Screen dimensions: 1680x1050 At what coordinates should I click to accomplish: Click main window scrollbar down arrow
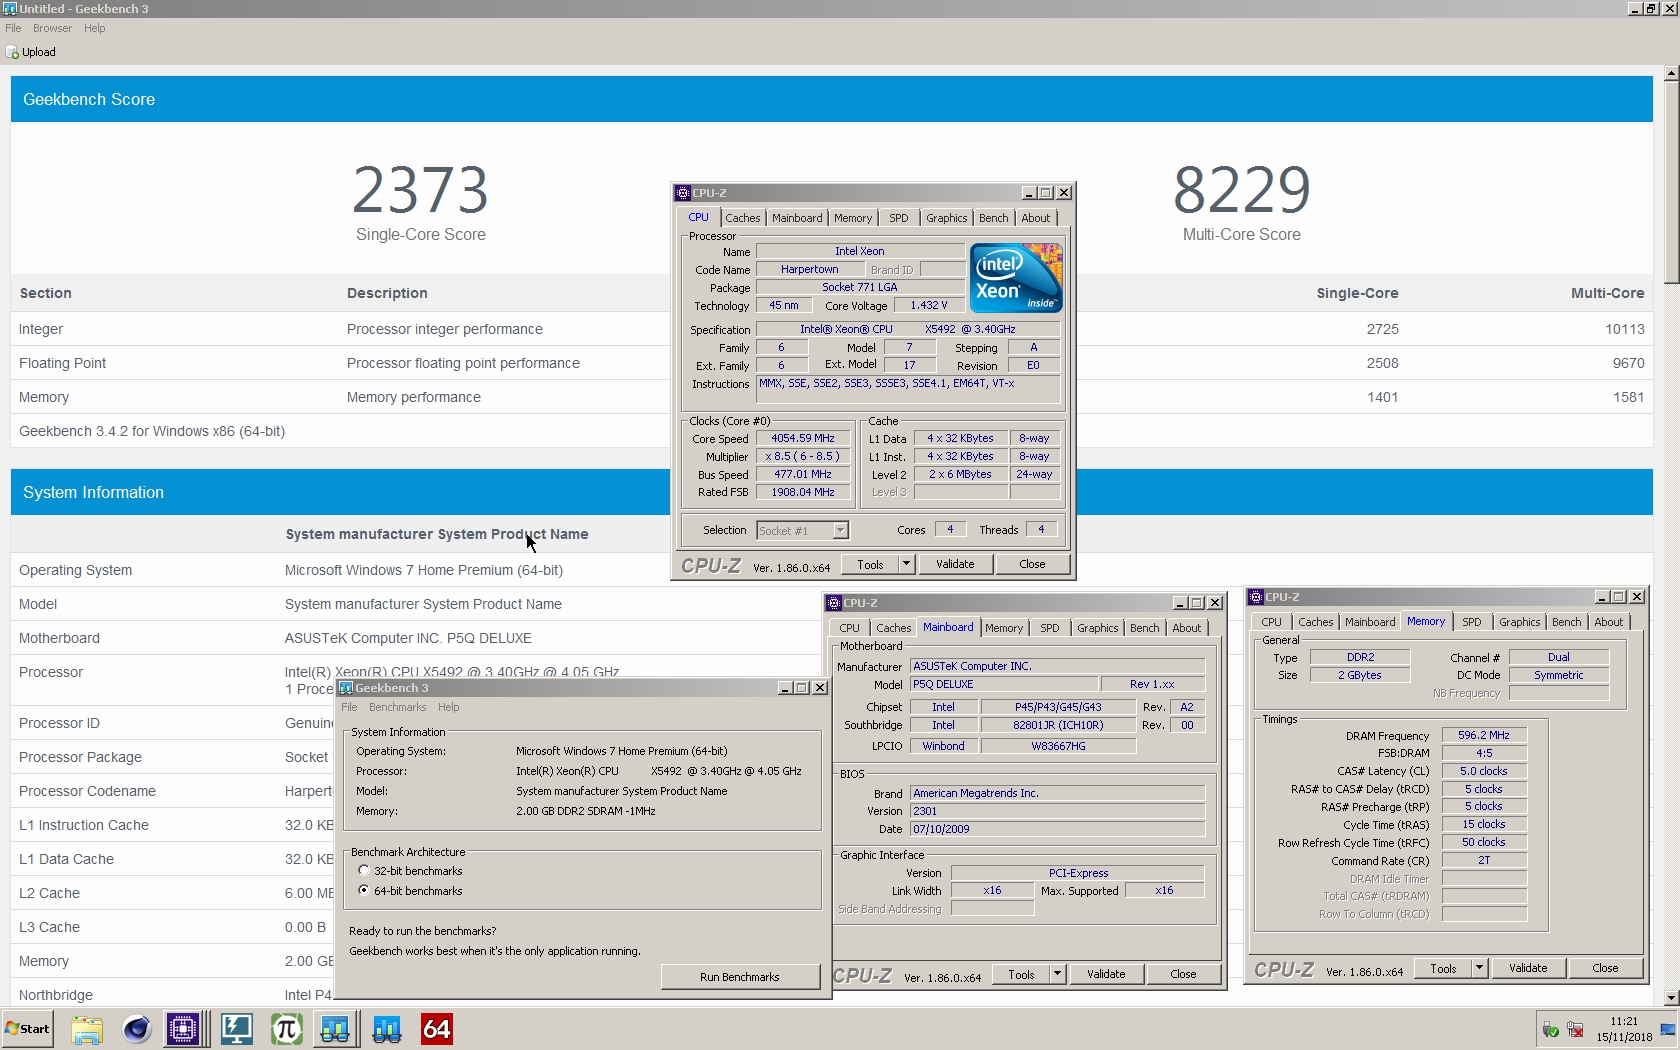[x=1671, y=998]
